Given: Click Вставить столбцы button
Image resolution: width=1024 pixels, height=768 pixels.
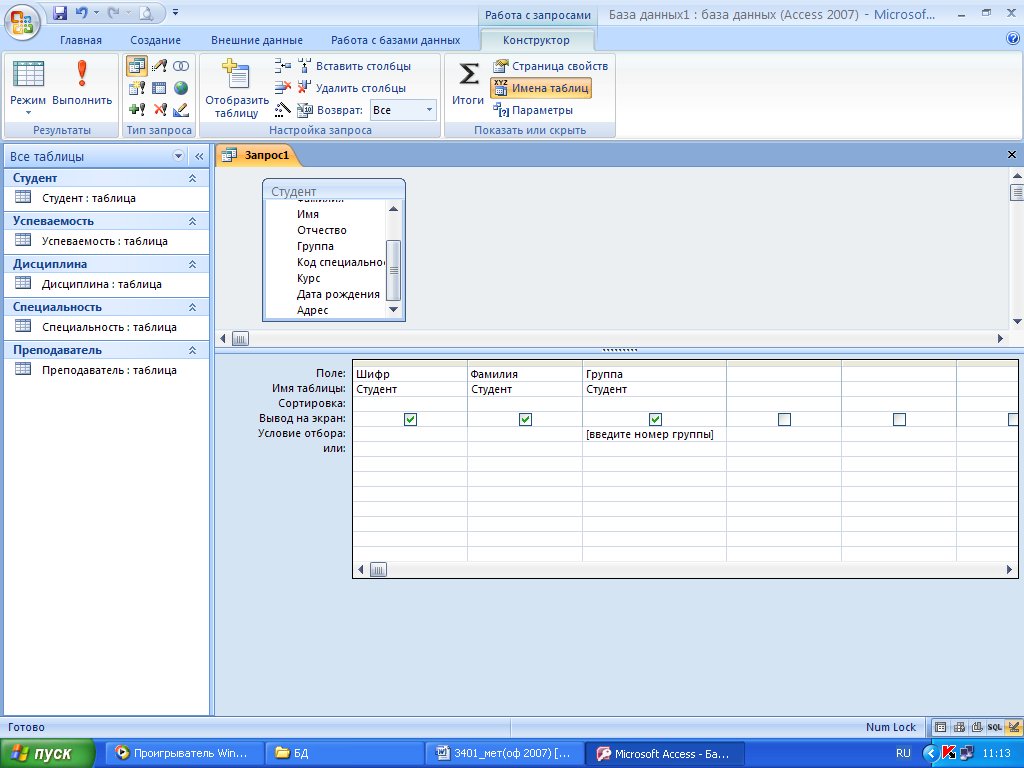Looking at the screenshot, I should [355, 65].
